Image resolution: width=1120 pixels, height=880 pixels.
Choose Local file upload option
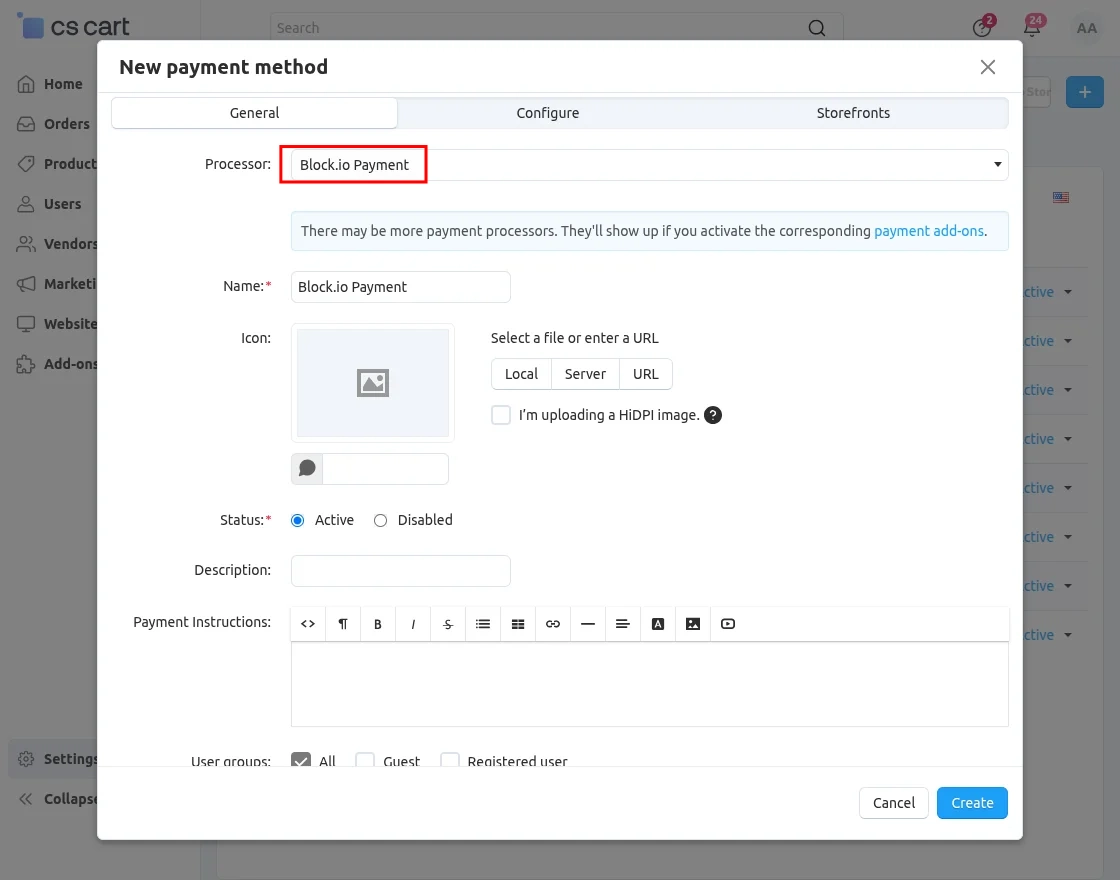pyautogui.click(x=521, y=374)
